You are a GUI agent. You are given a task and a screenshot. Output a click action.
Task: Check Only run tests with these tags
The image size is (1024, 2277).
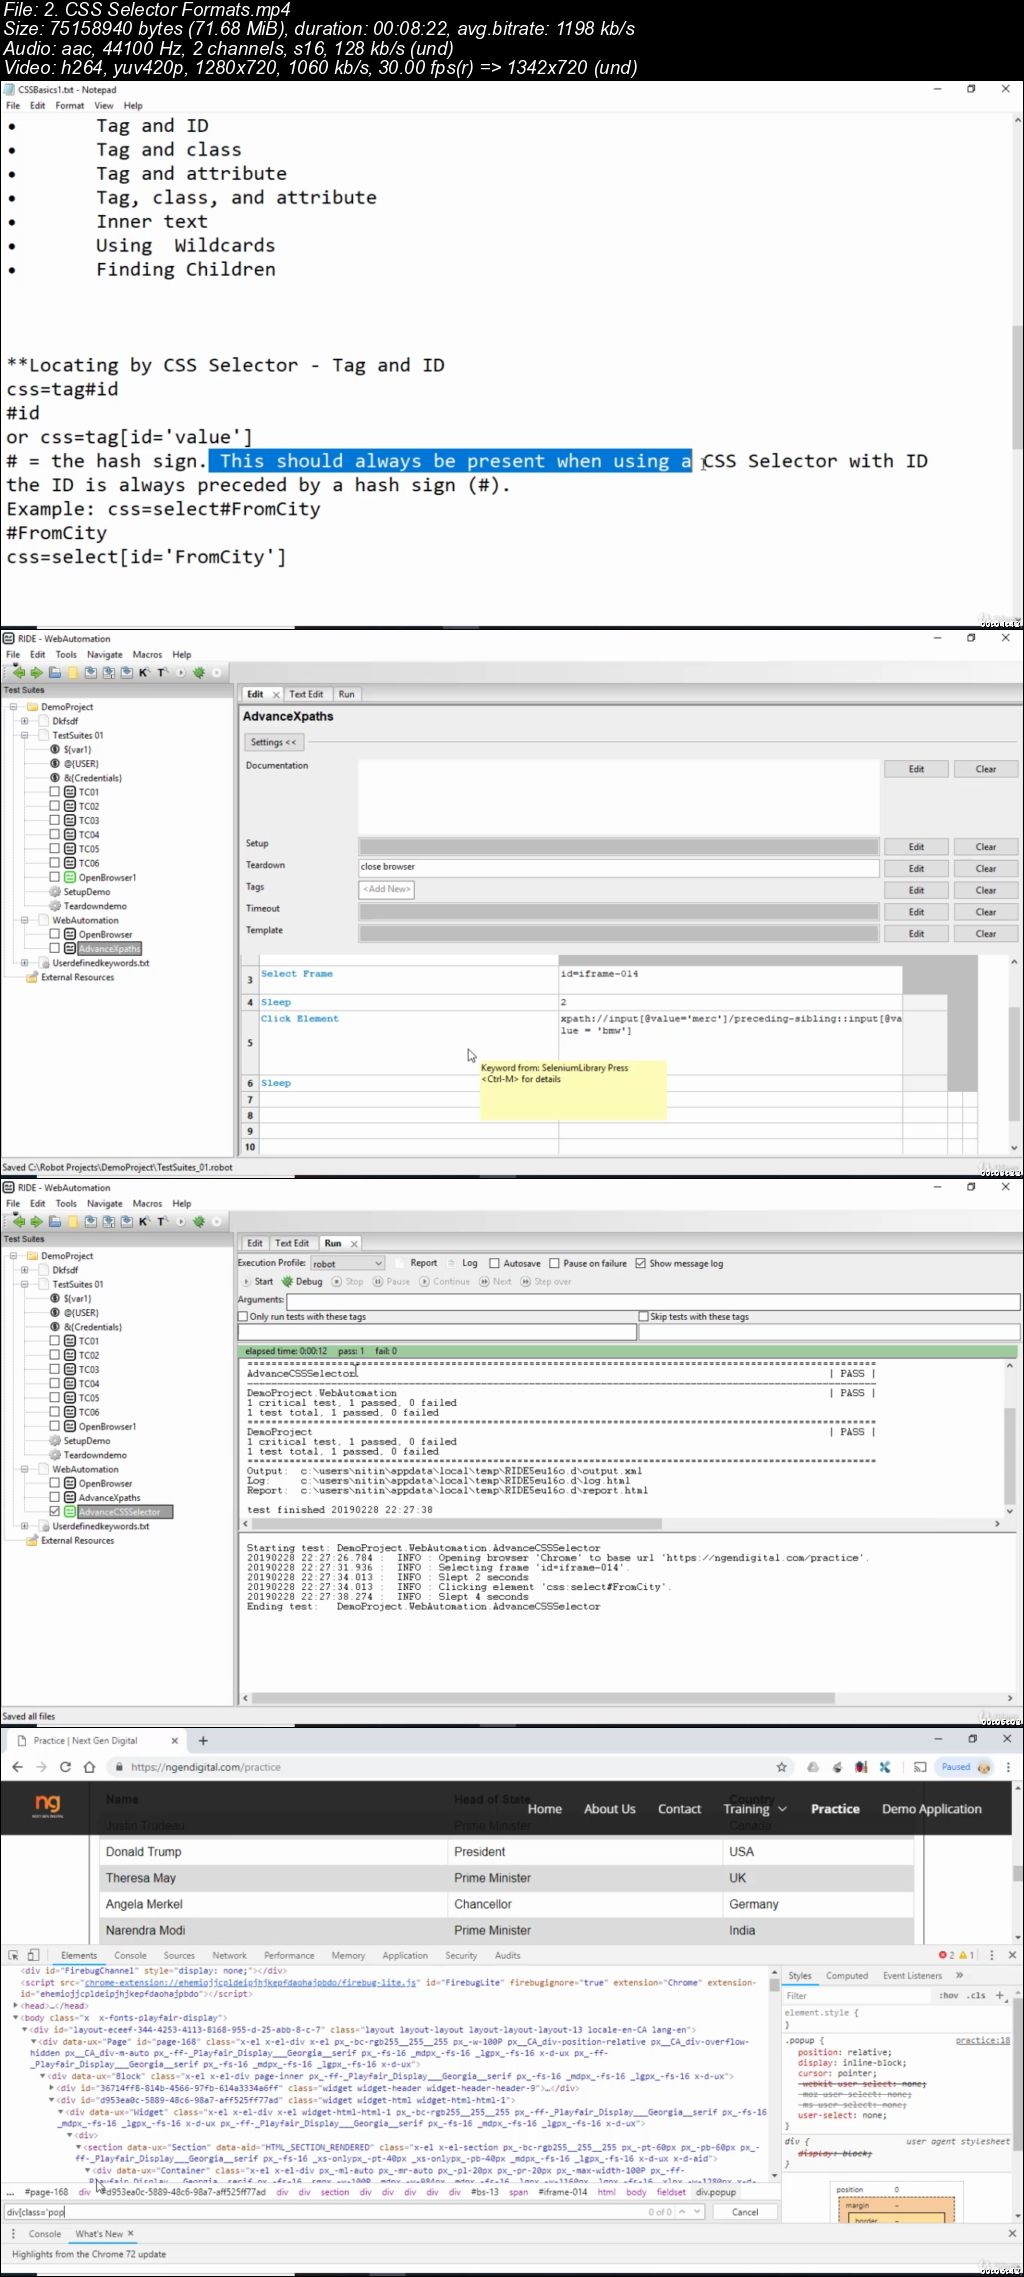pos(243,1317)
